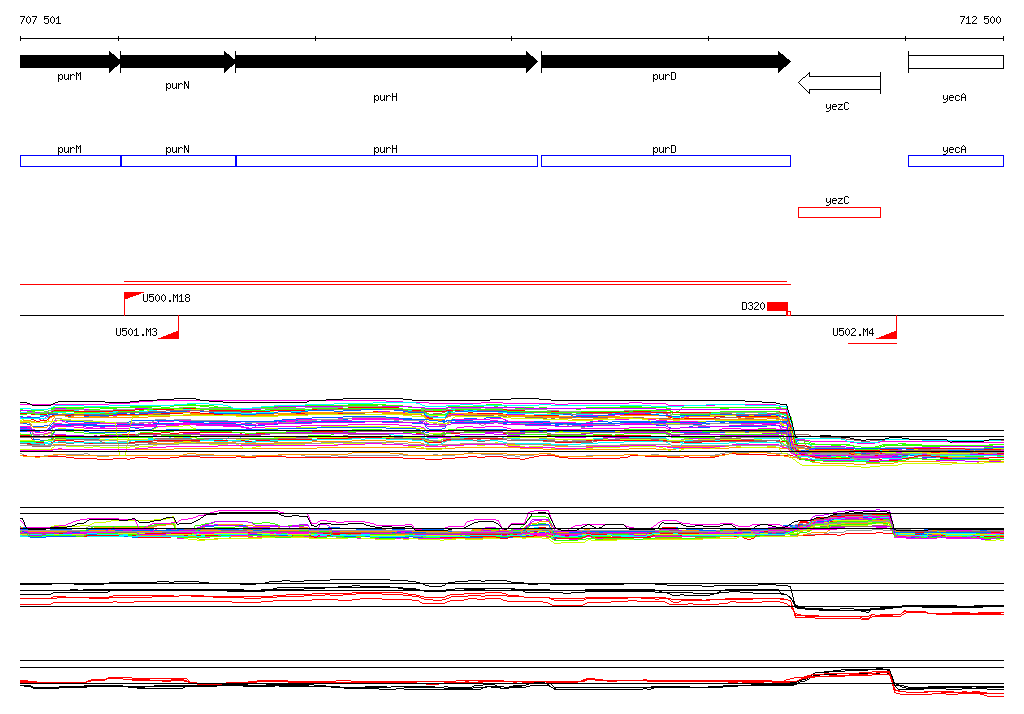Click the short red line under U502.M4

coord(872,343)
